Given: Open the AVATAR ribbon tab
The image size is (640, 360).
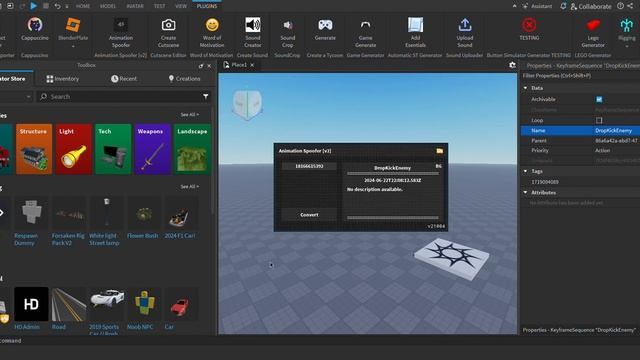Looking at the screenshot, I should pyautogui.click(x=135, y=6).
